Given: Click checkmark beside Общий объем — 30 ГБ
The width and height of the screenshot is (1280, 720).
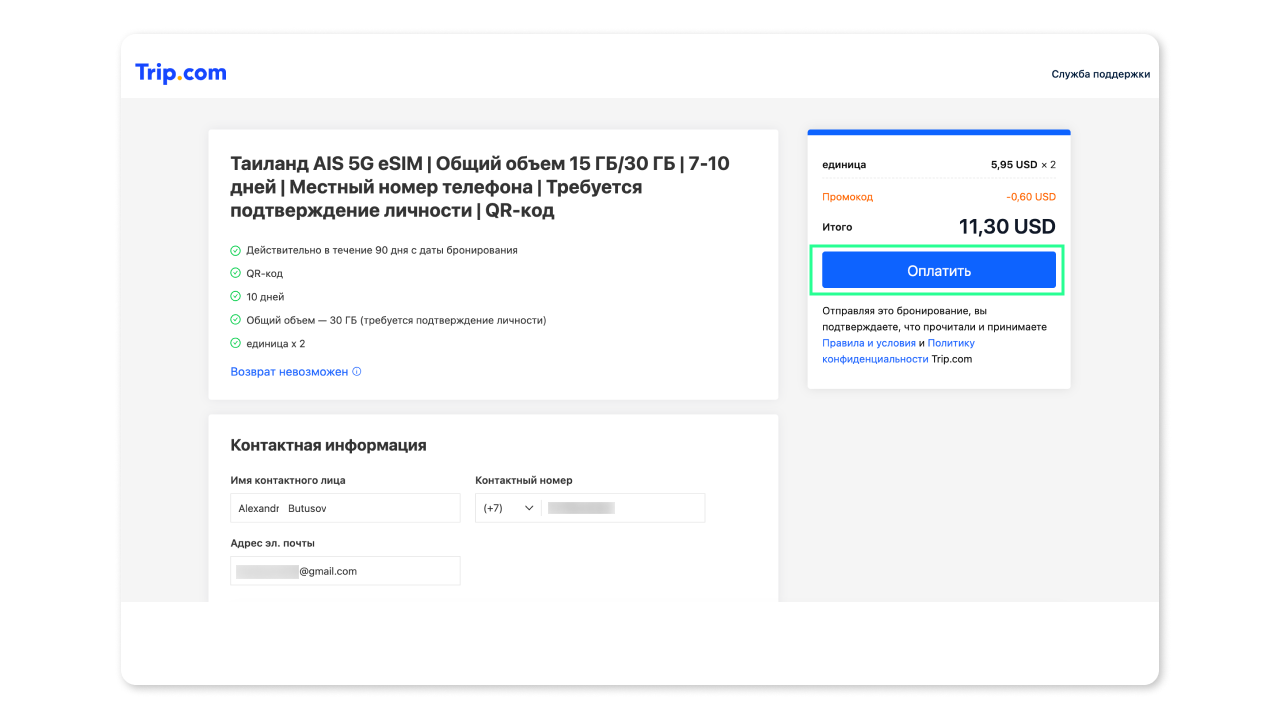Looking at the screenshot, I should pos(236,320).
